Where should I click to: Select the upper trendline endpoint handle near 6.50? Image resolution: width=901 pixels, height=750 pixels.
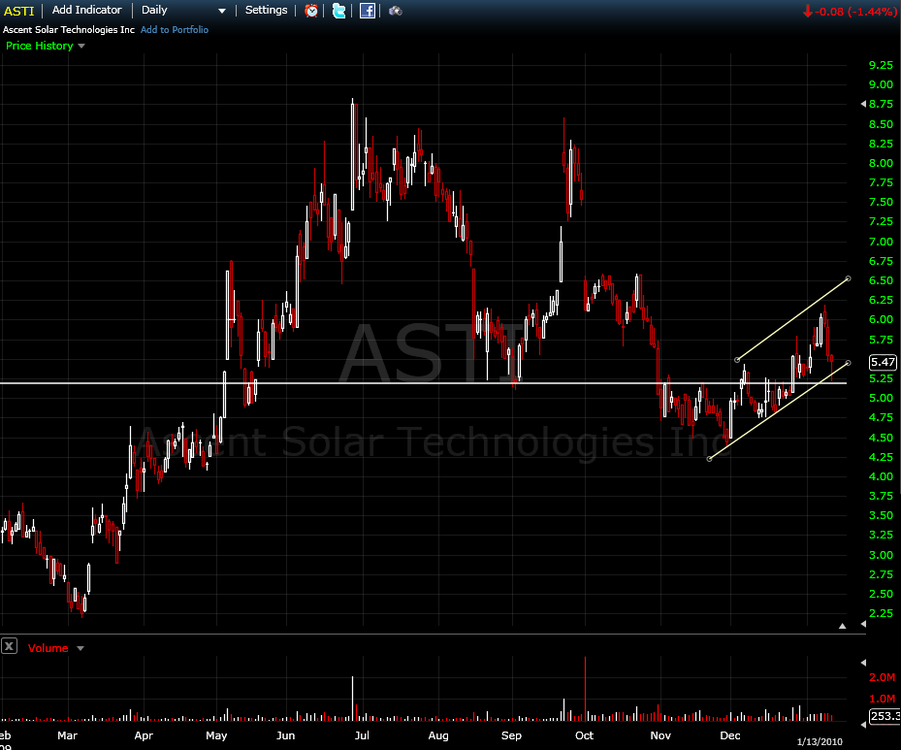click(x=848, y=279)
